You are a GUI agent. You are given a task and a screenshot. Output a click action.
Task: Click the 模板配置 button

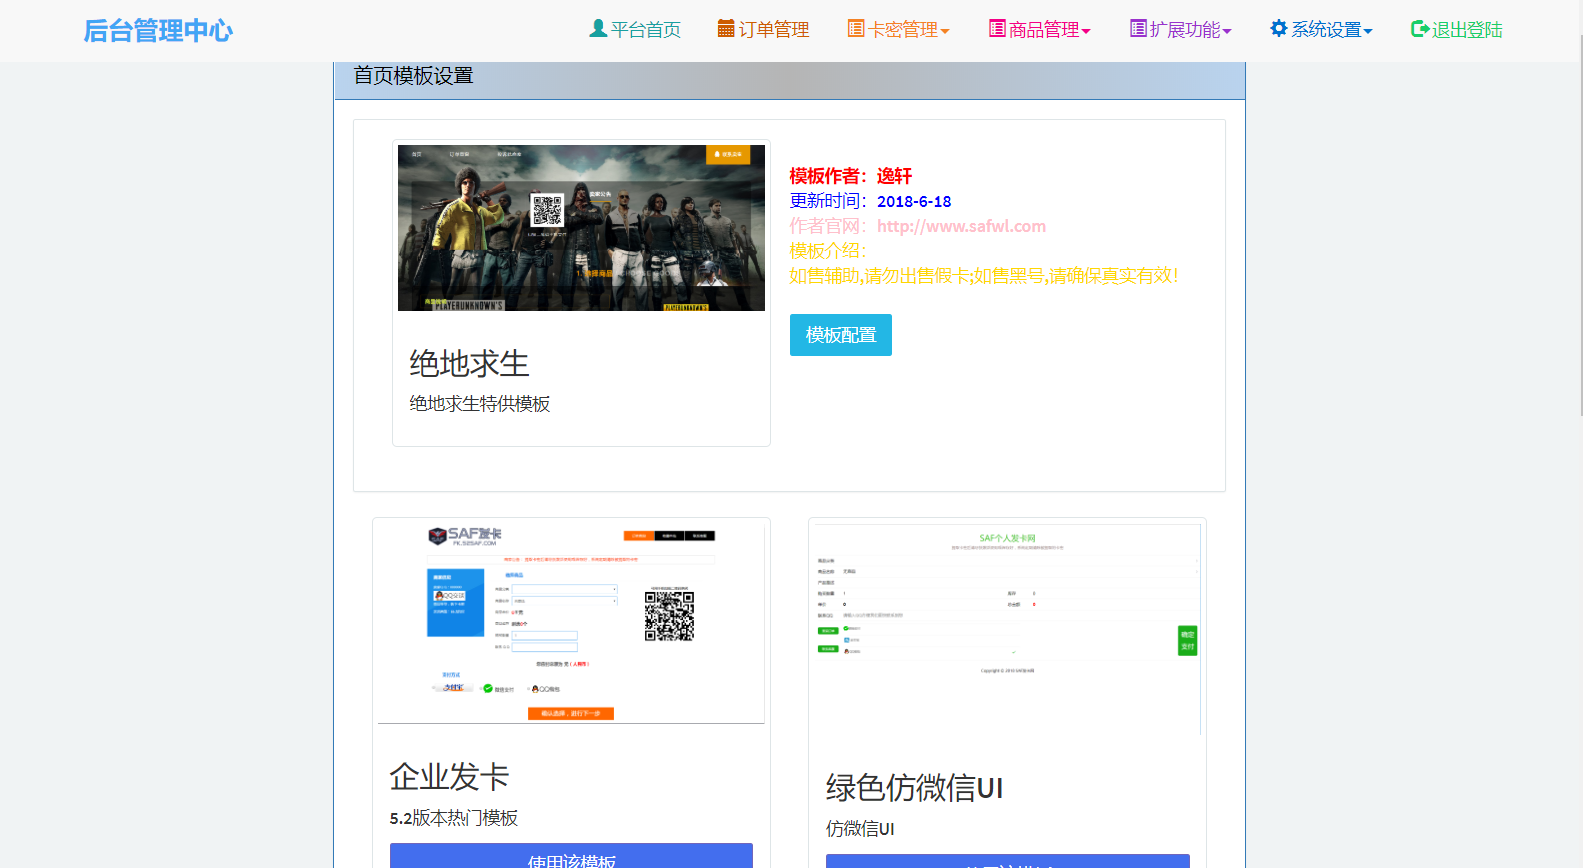tap(841, 335)
